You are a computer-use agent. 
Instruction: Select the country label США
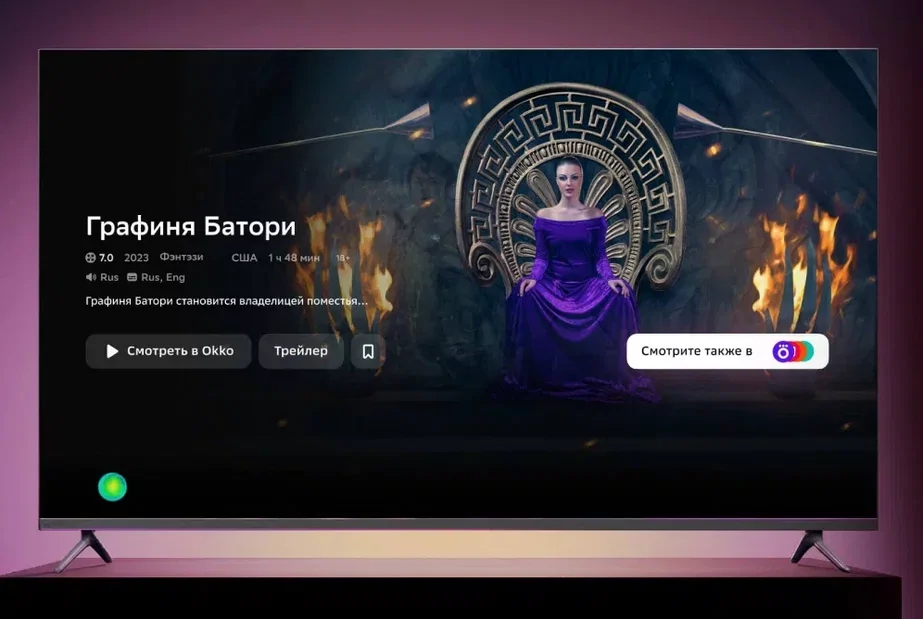tap(244, 258)
